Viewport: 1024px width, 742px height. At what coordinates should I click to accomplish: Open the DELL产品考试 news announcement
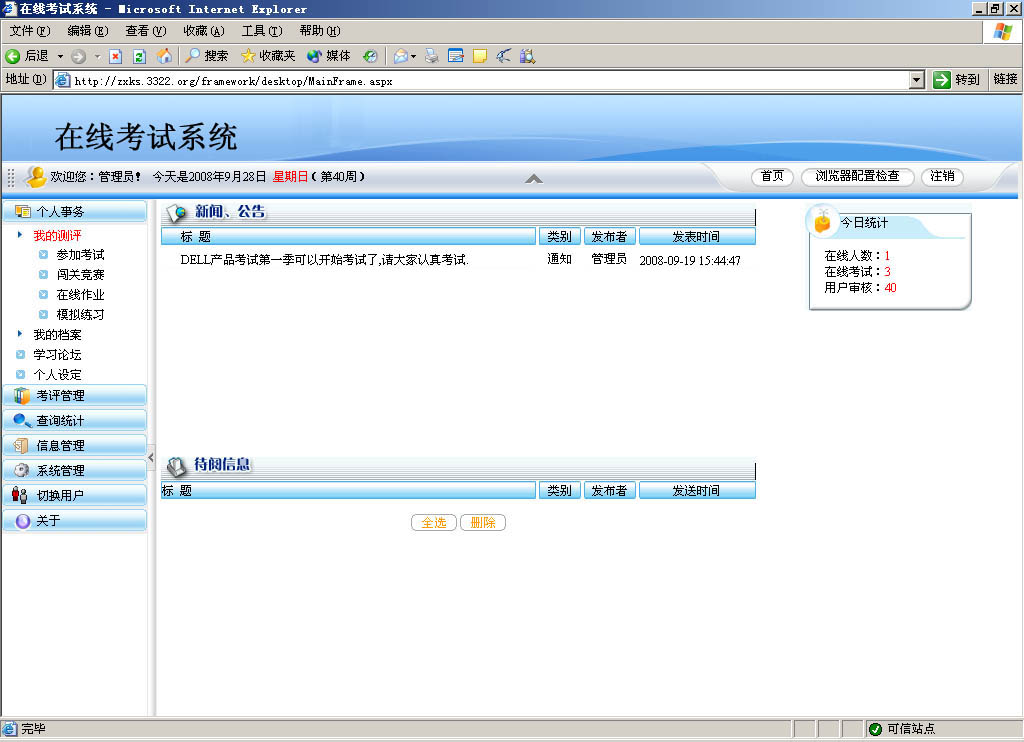(x=324, y=260)
